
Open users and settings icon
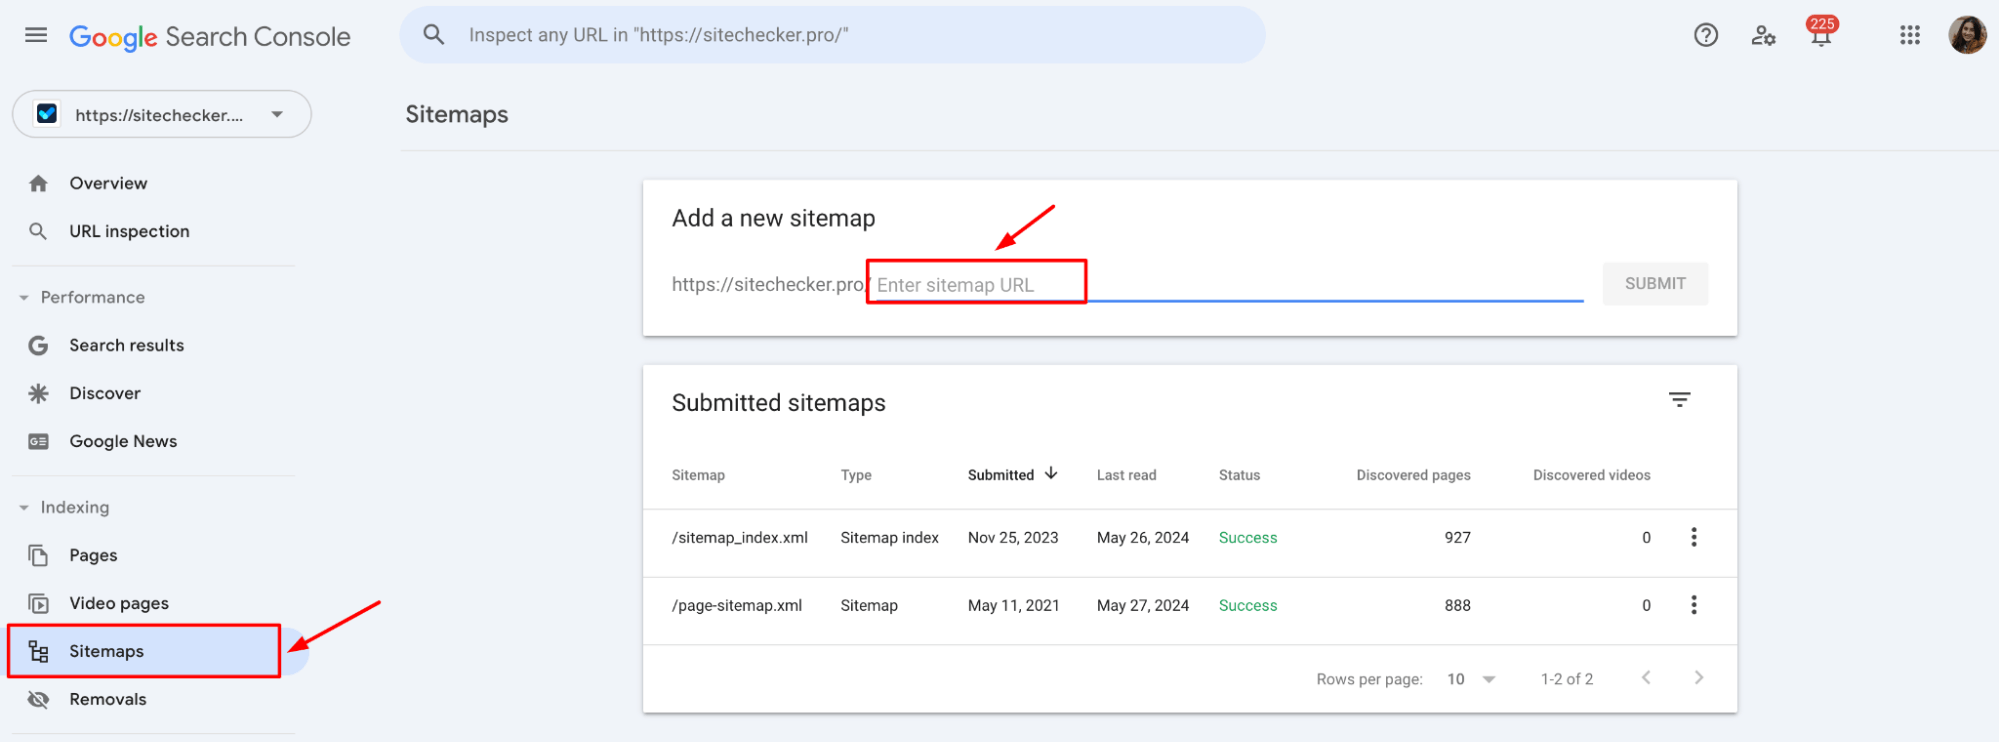[x=1763, y=36]
